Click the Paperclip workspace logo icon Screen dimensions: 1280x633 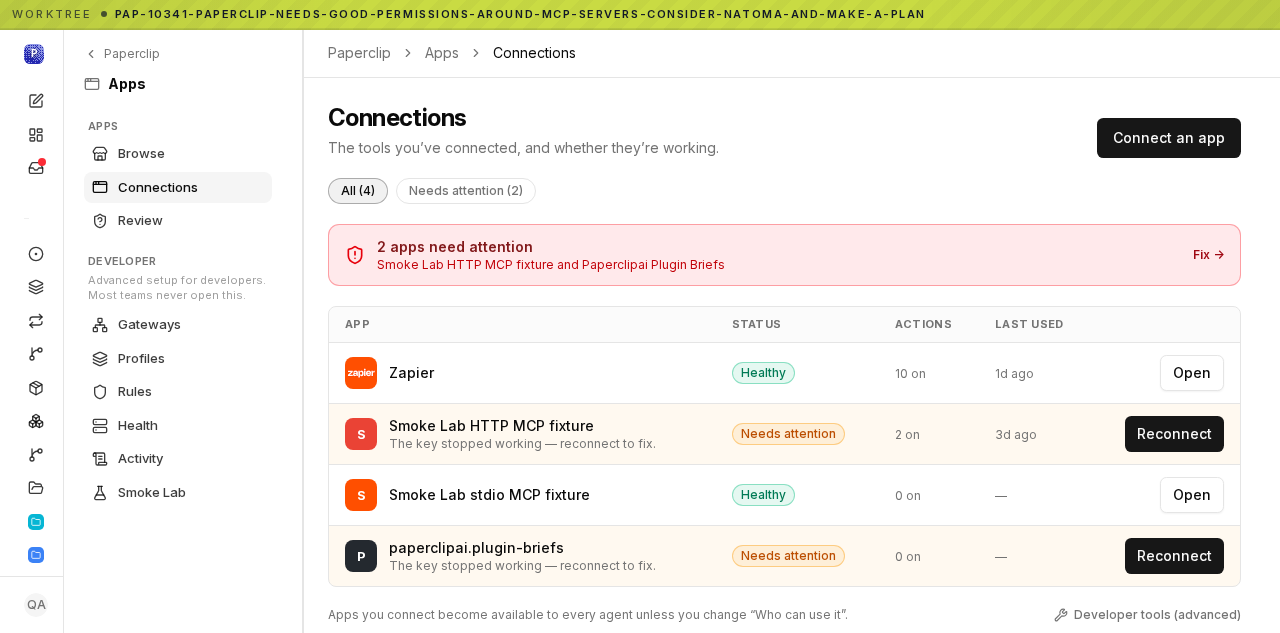(34, 54)
